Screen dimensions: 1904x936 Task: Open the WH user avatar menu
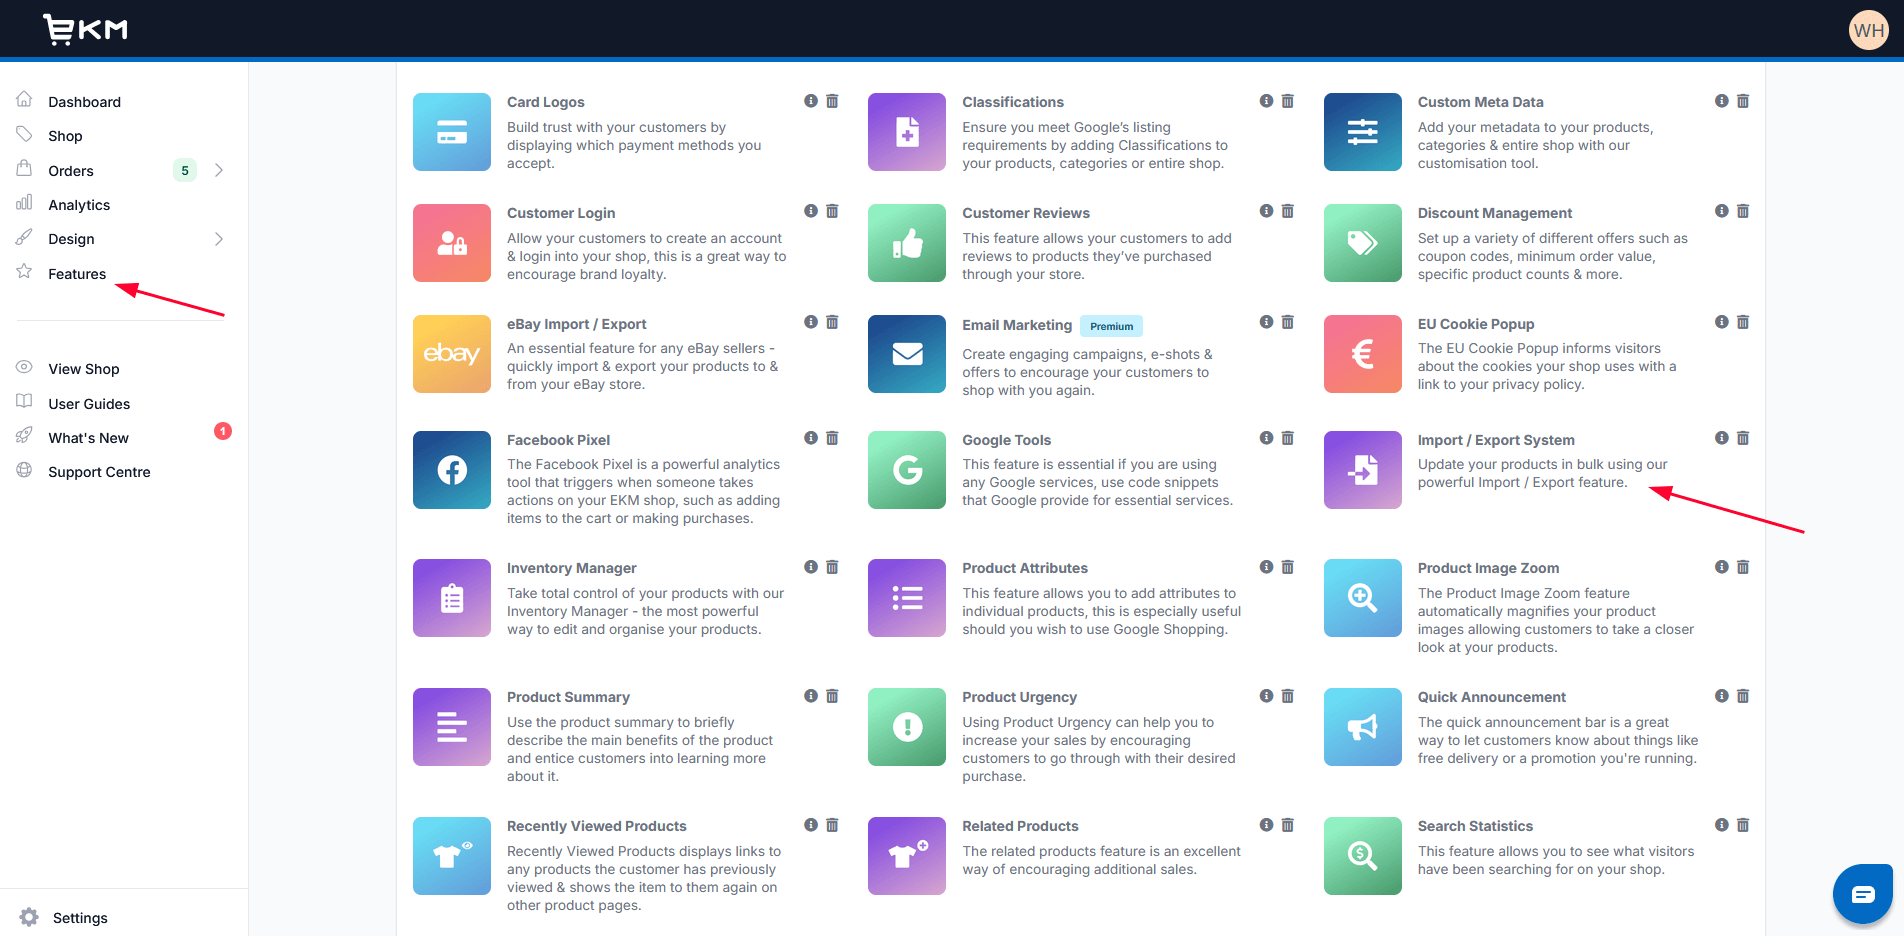click(x=1868, y=30)
